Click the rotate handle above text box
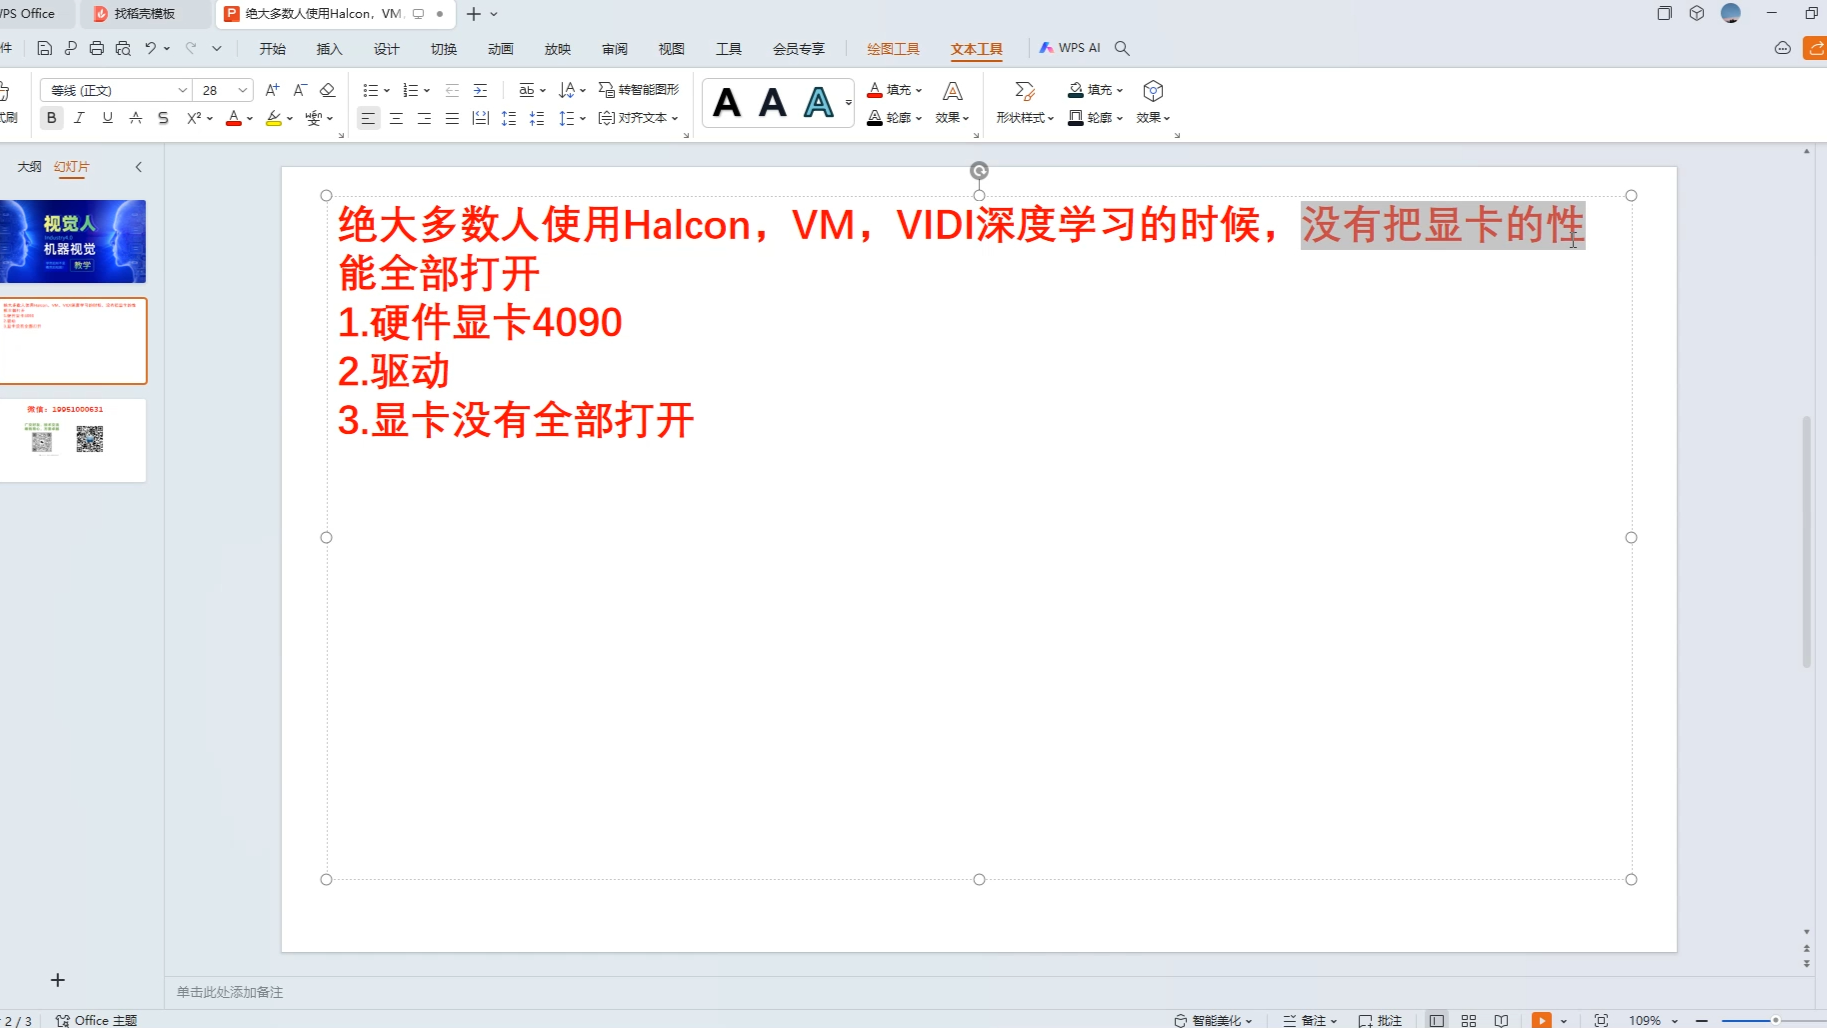1827x1028 pixels. point(979,171)
